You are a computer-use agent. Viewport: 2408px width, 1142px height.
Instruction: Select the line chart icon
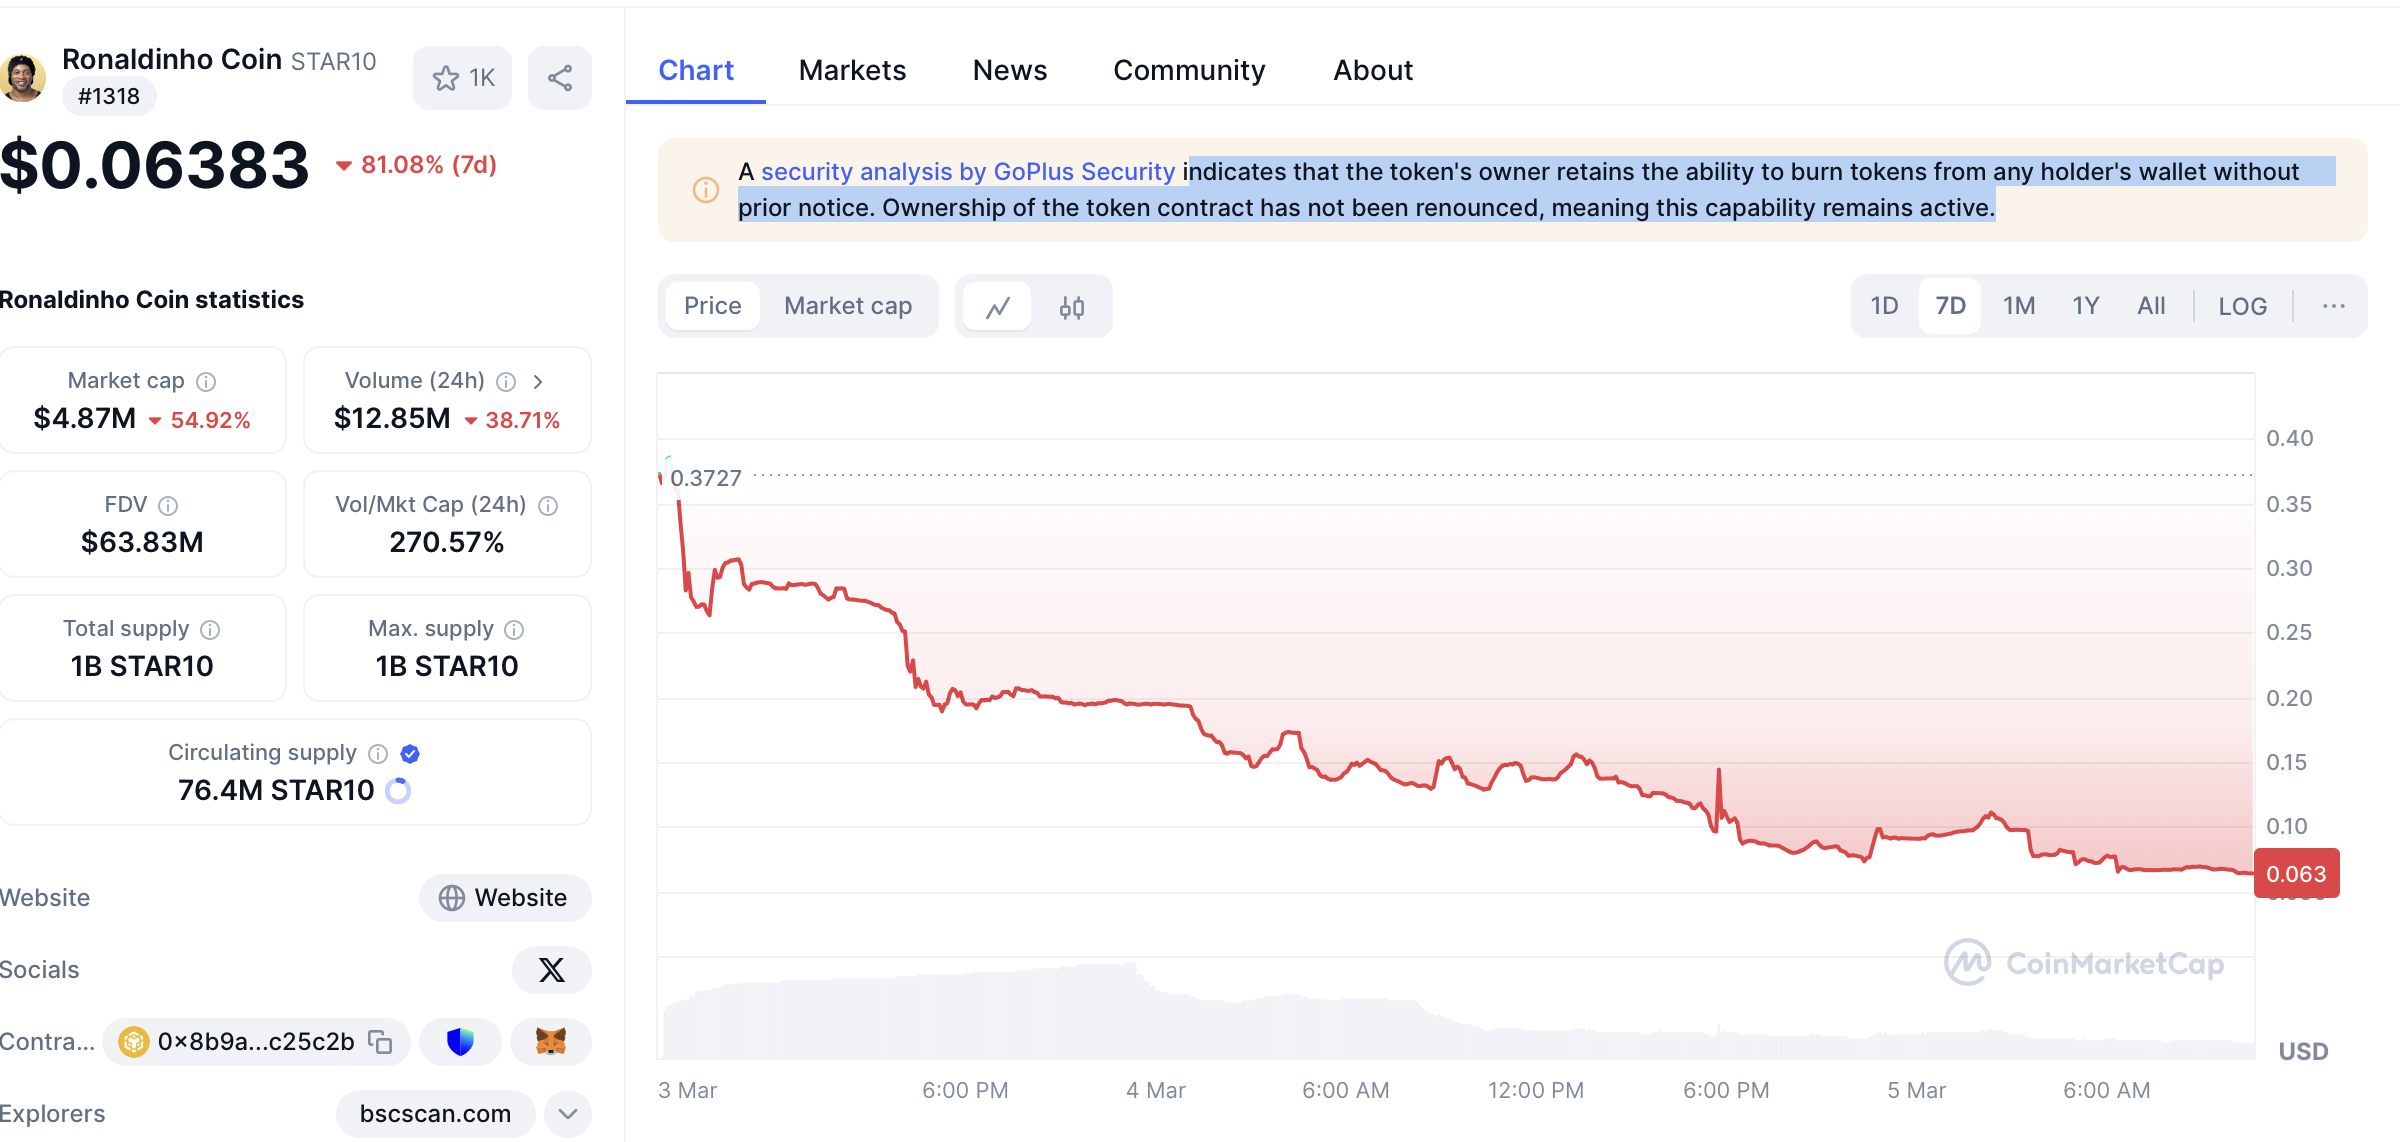point(997,307)
